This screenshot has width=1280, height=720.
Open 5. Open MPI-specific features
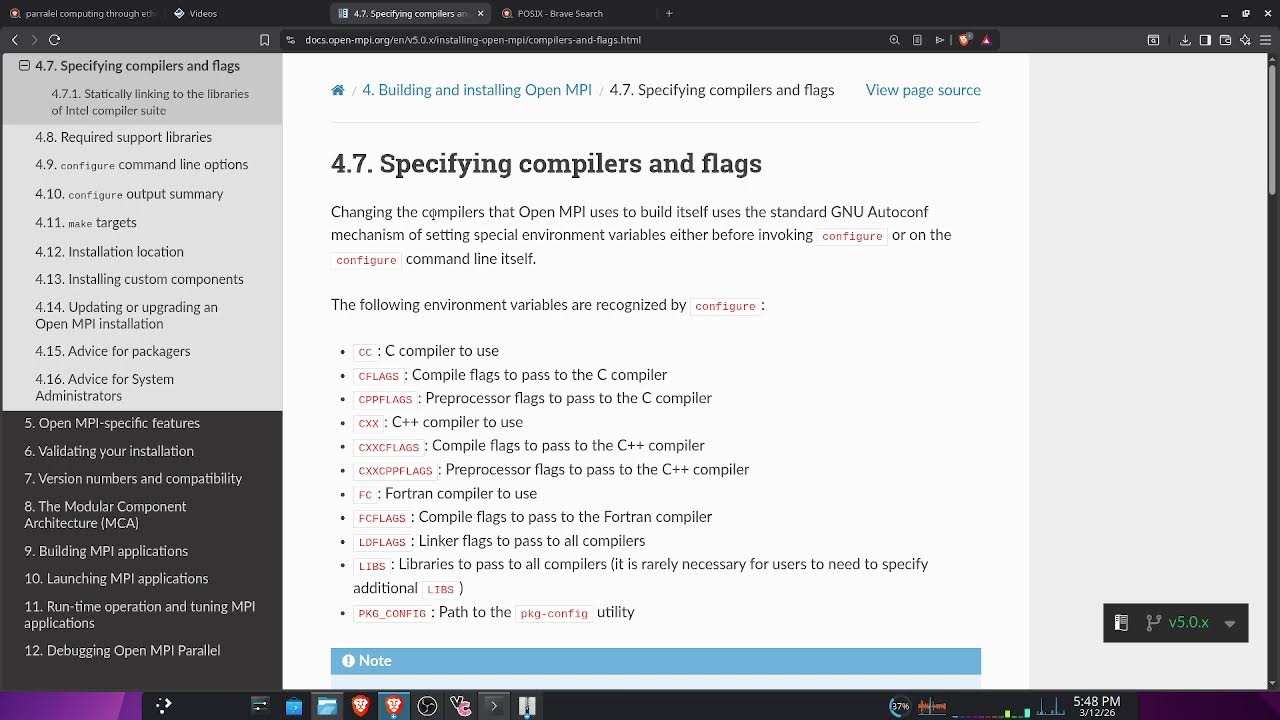(x=112, y=423)
